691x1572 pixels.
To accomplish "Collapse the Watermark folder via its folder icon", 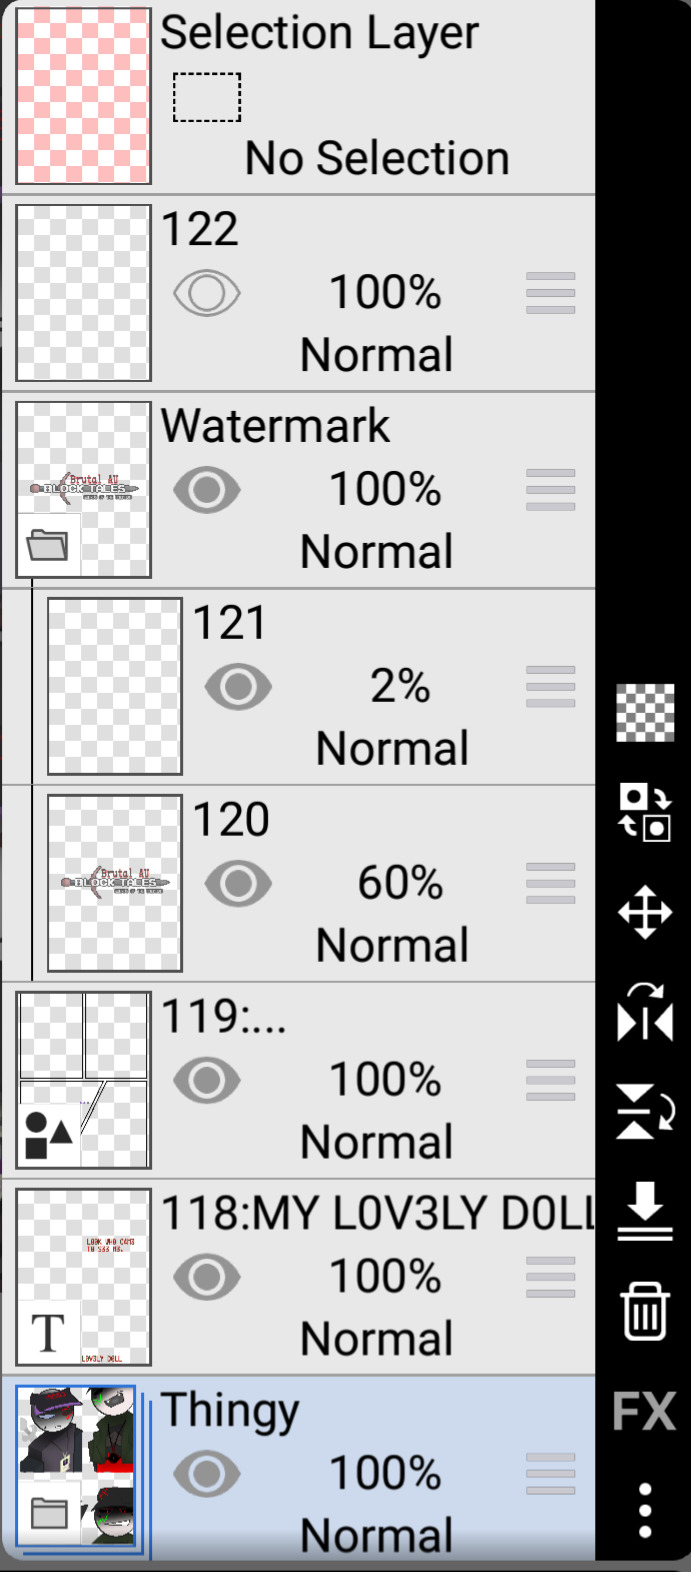I will [x=48, y=545].
